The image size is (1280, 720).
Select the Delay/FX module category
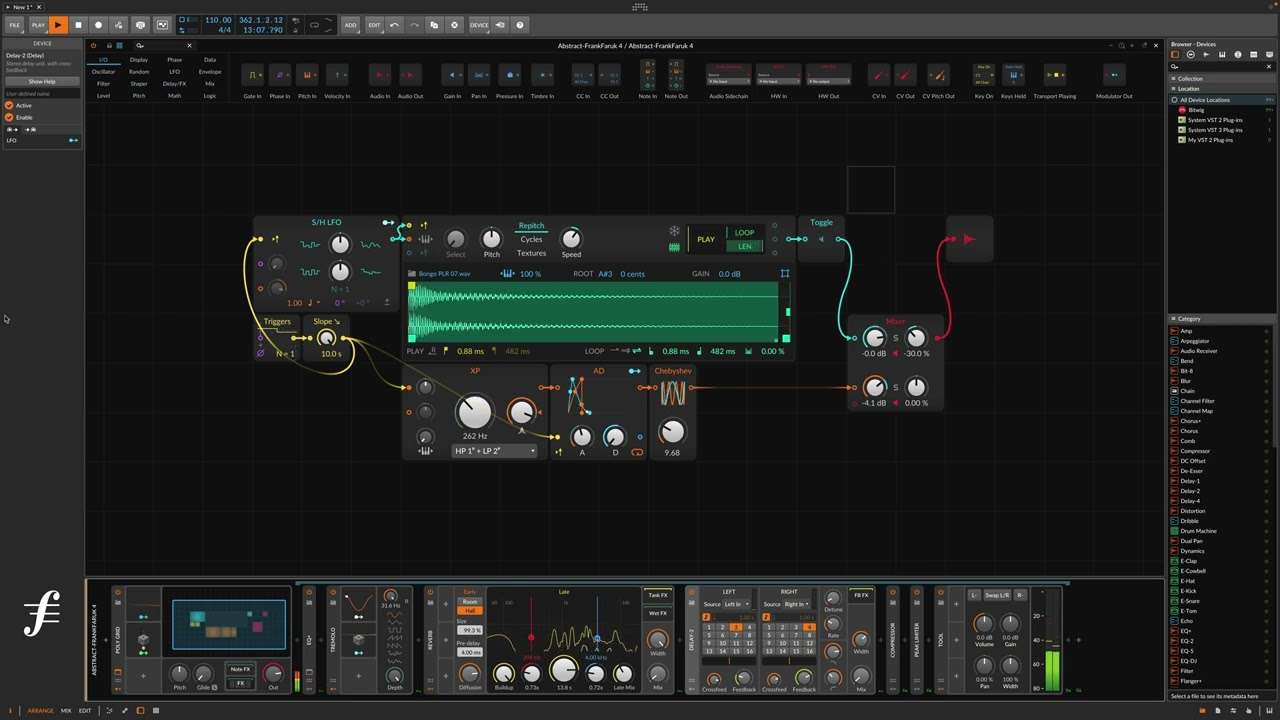(x=174, y=84)
